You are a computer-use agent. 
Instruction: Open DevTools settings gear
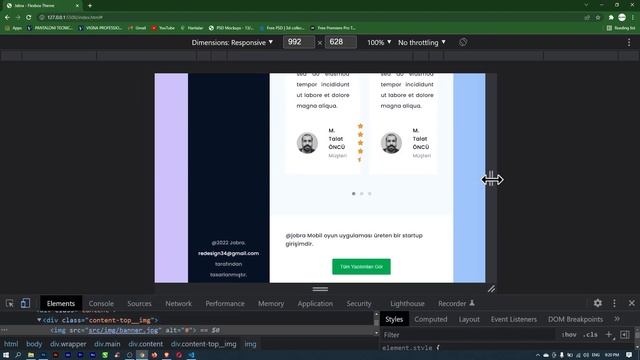(x=598, y=303)
